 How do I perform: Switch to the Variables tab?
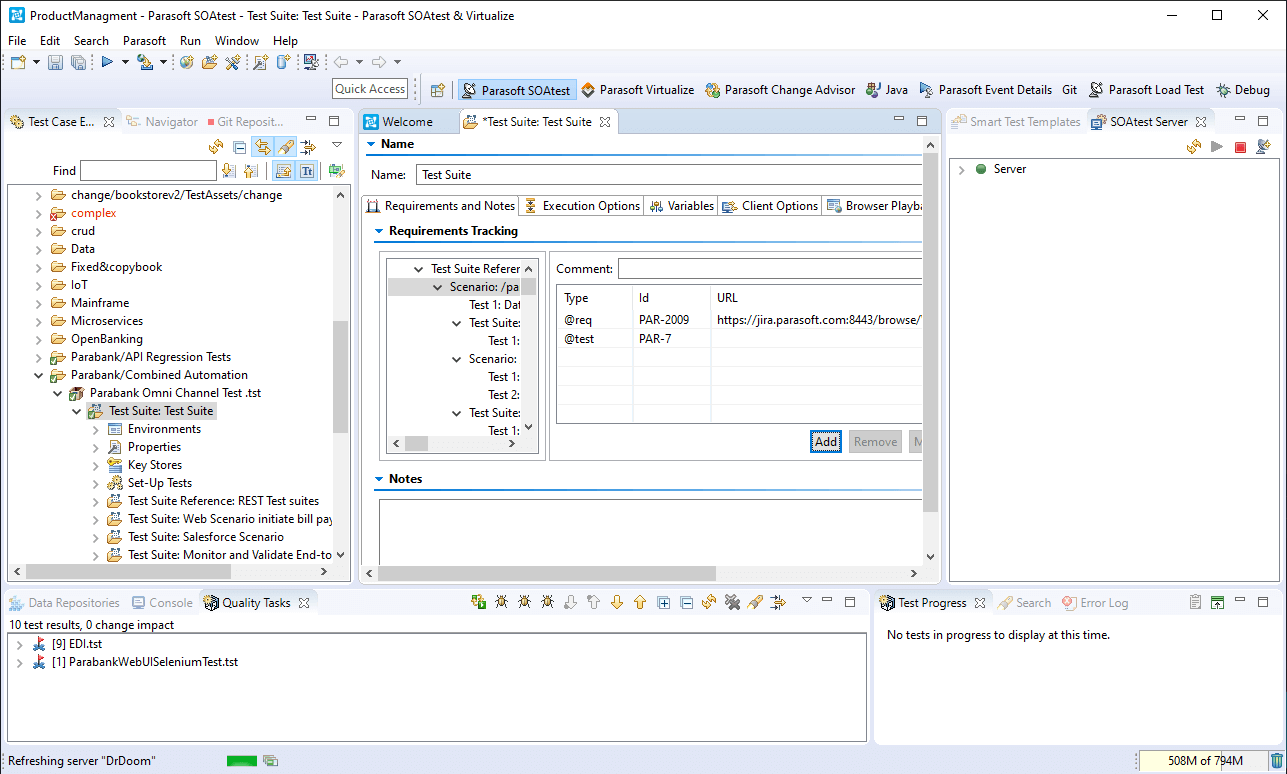[x=681, y=206]
